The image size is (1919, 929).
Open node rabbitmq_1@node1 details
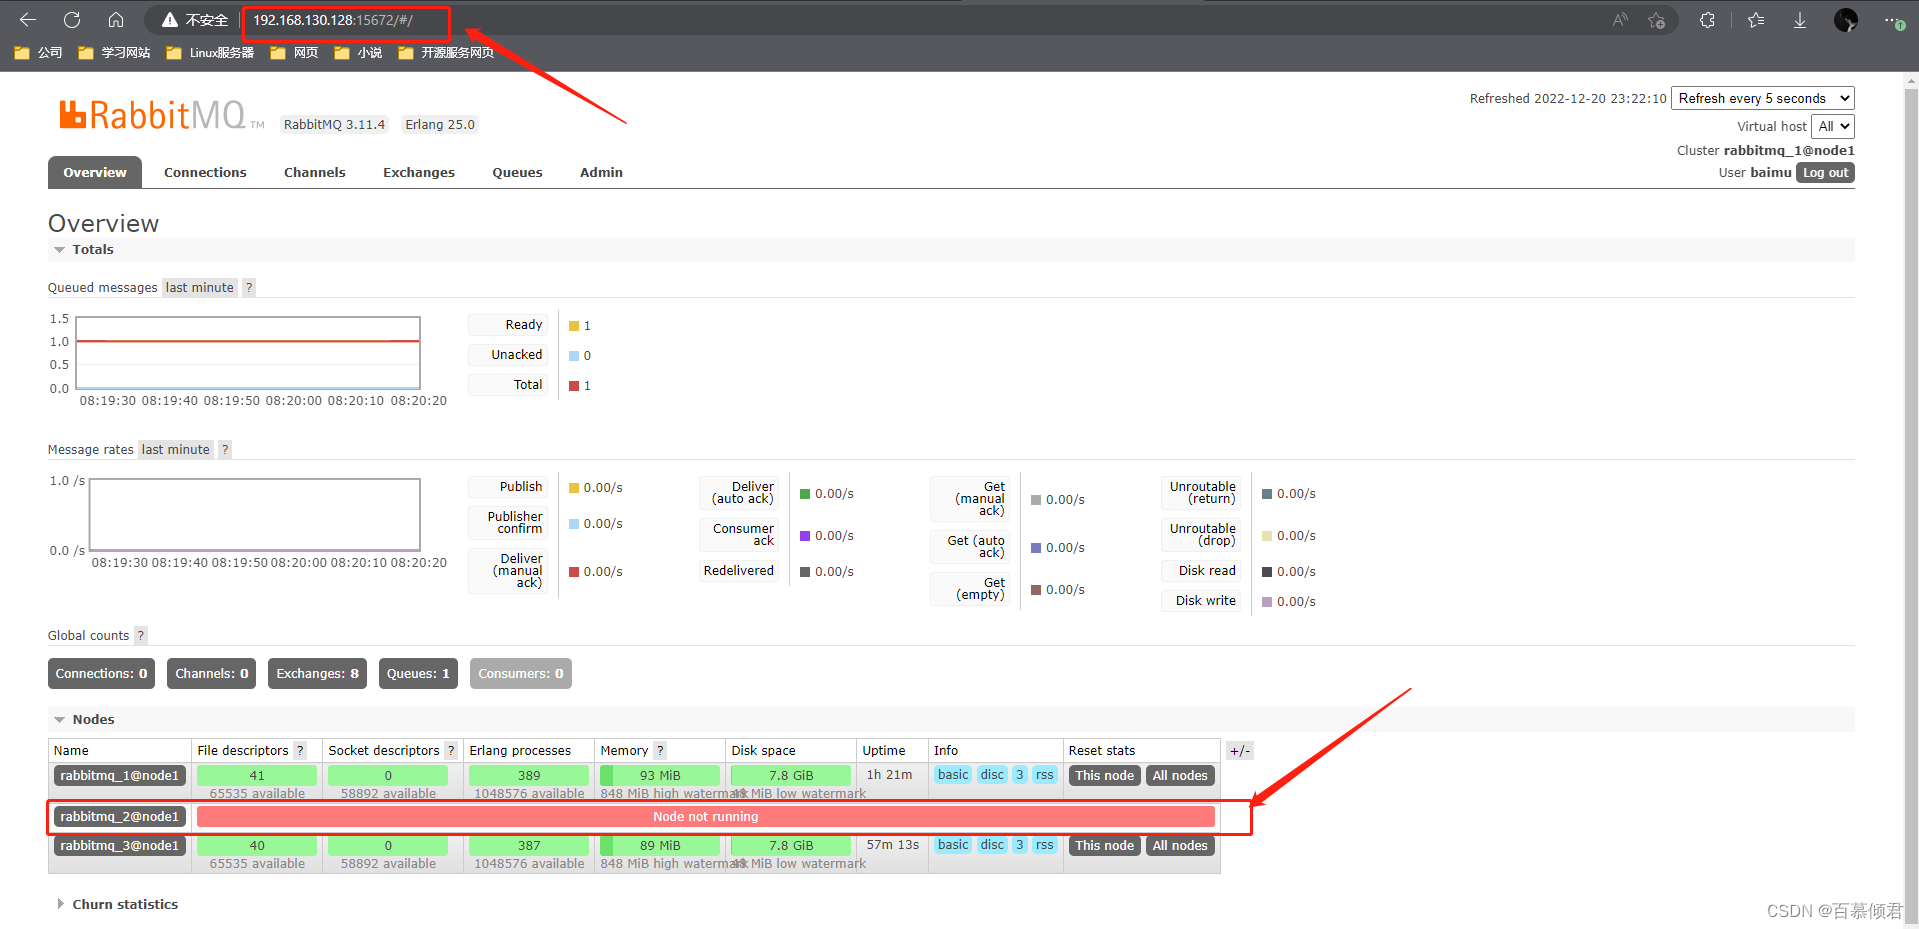pyautogui.click(x=120, y=775)
